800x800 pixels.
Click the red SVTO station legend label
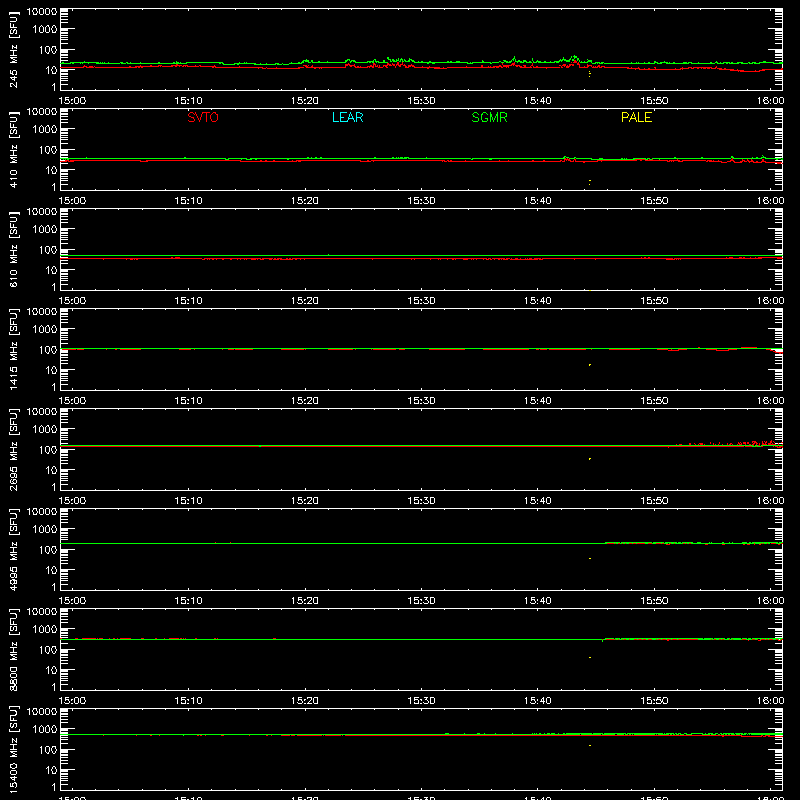point(203,117)
